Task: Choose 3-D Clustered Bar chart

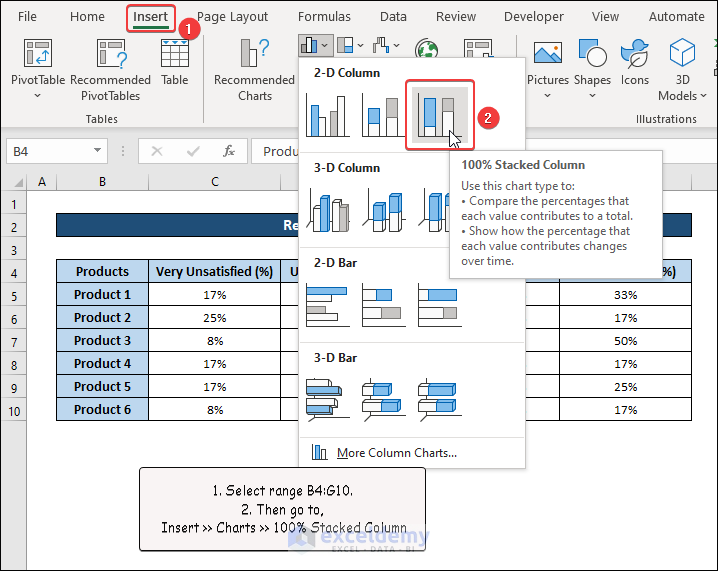Action: [x=328, y=400]
